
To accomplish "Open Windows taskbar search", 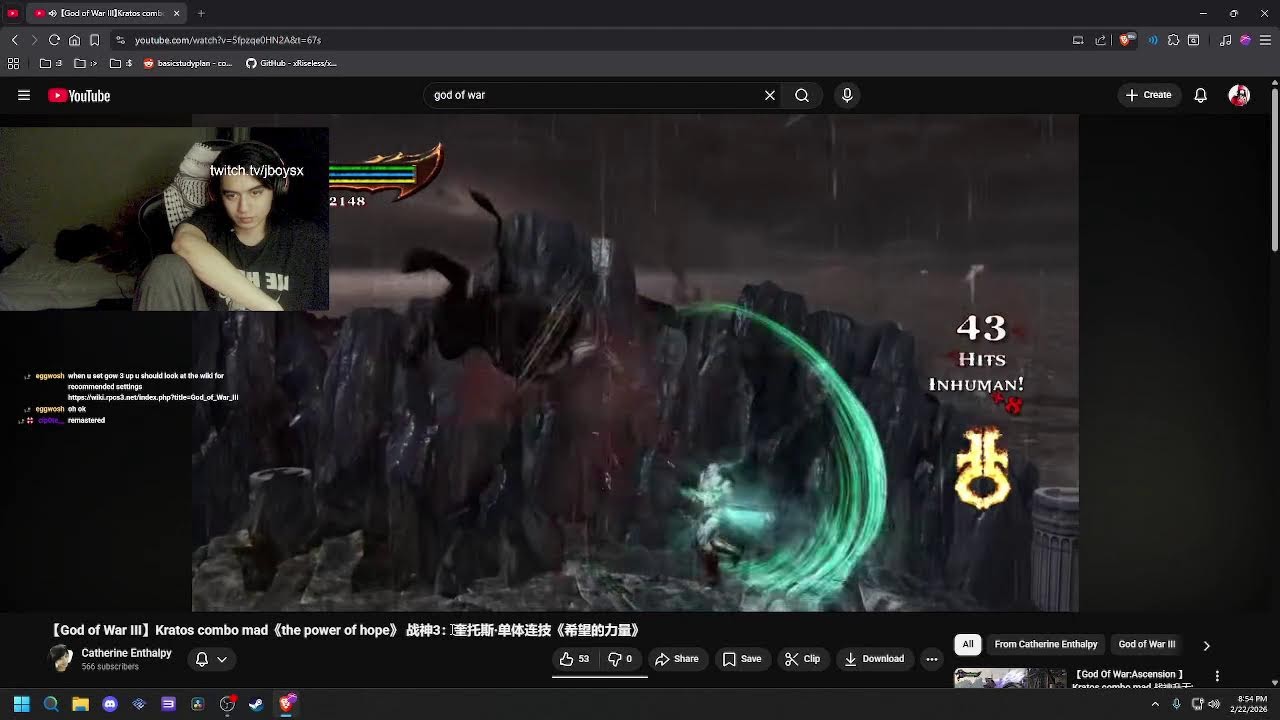I will [x=51, y=704].
